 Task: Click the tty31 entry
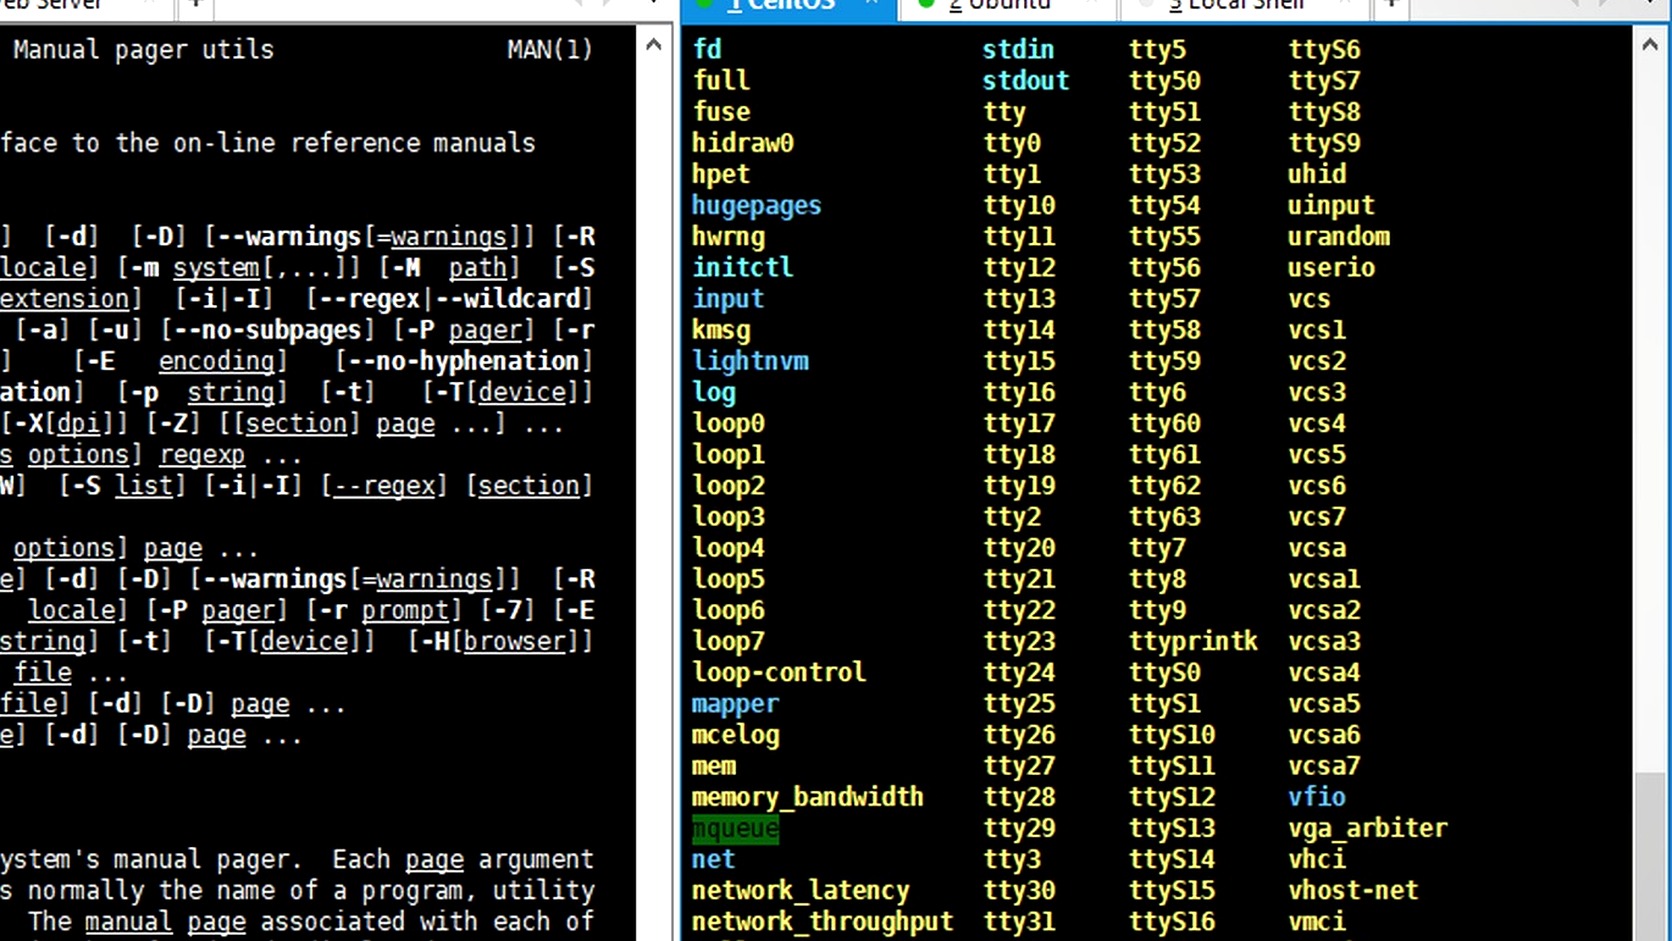tap(1018, 922)
